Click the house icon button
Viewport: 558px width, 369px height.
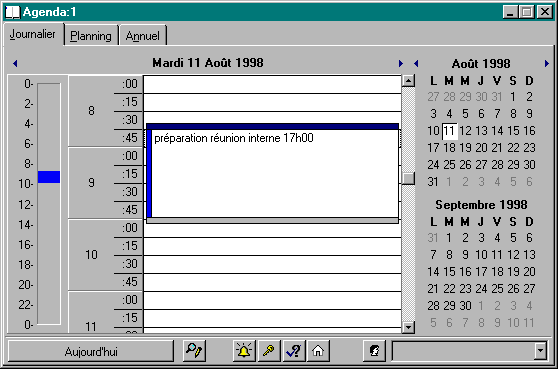(318, 351)
